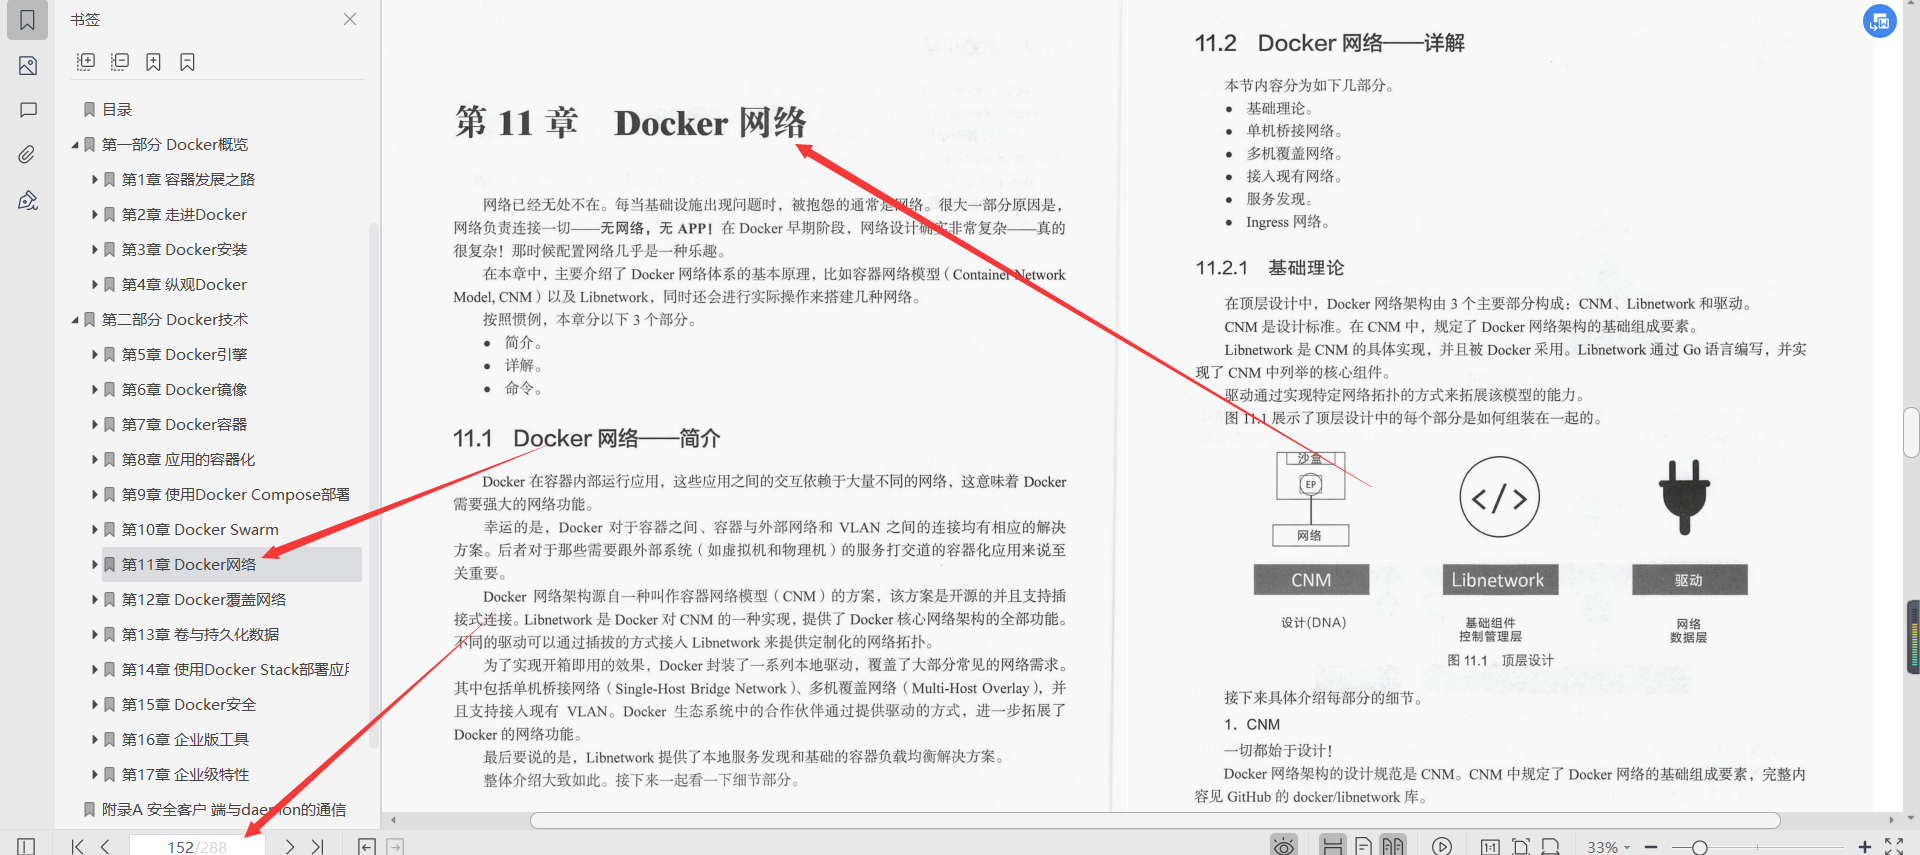Expand 第13章 卷与持久化数据 bookmark
The image size is (1920, 855).
(95, 635)
